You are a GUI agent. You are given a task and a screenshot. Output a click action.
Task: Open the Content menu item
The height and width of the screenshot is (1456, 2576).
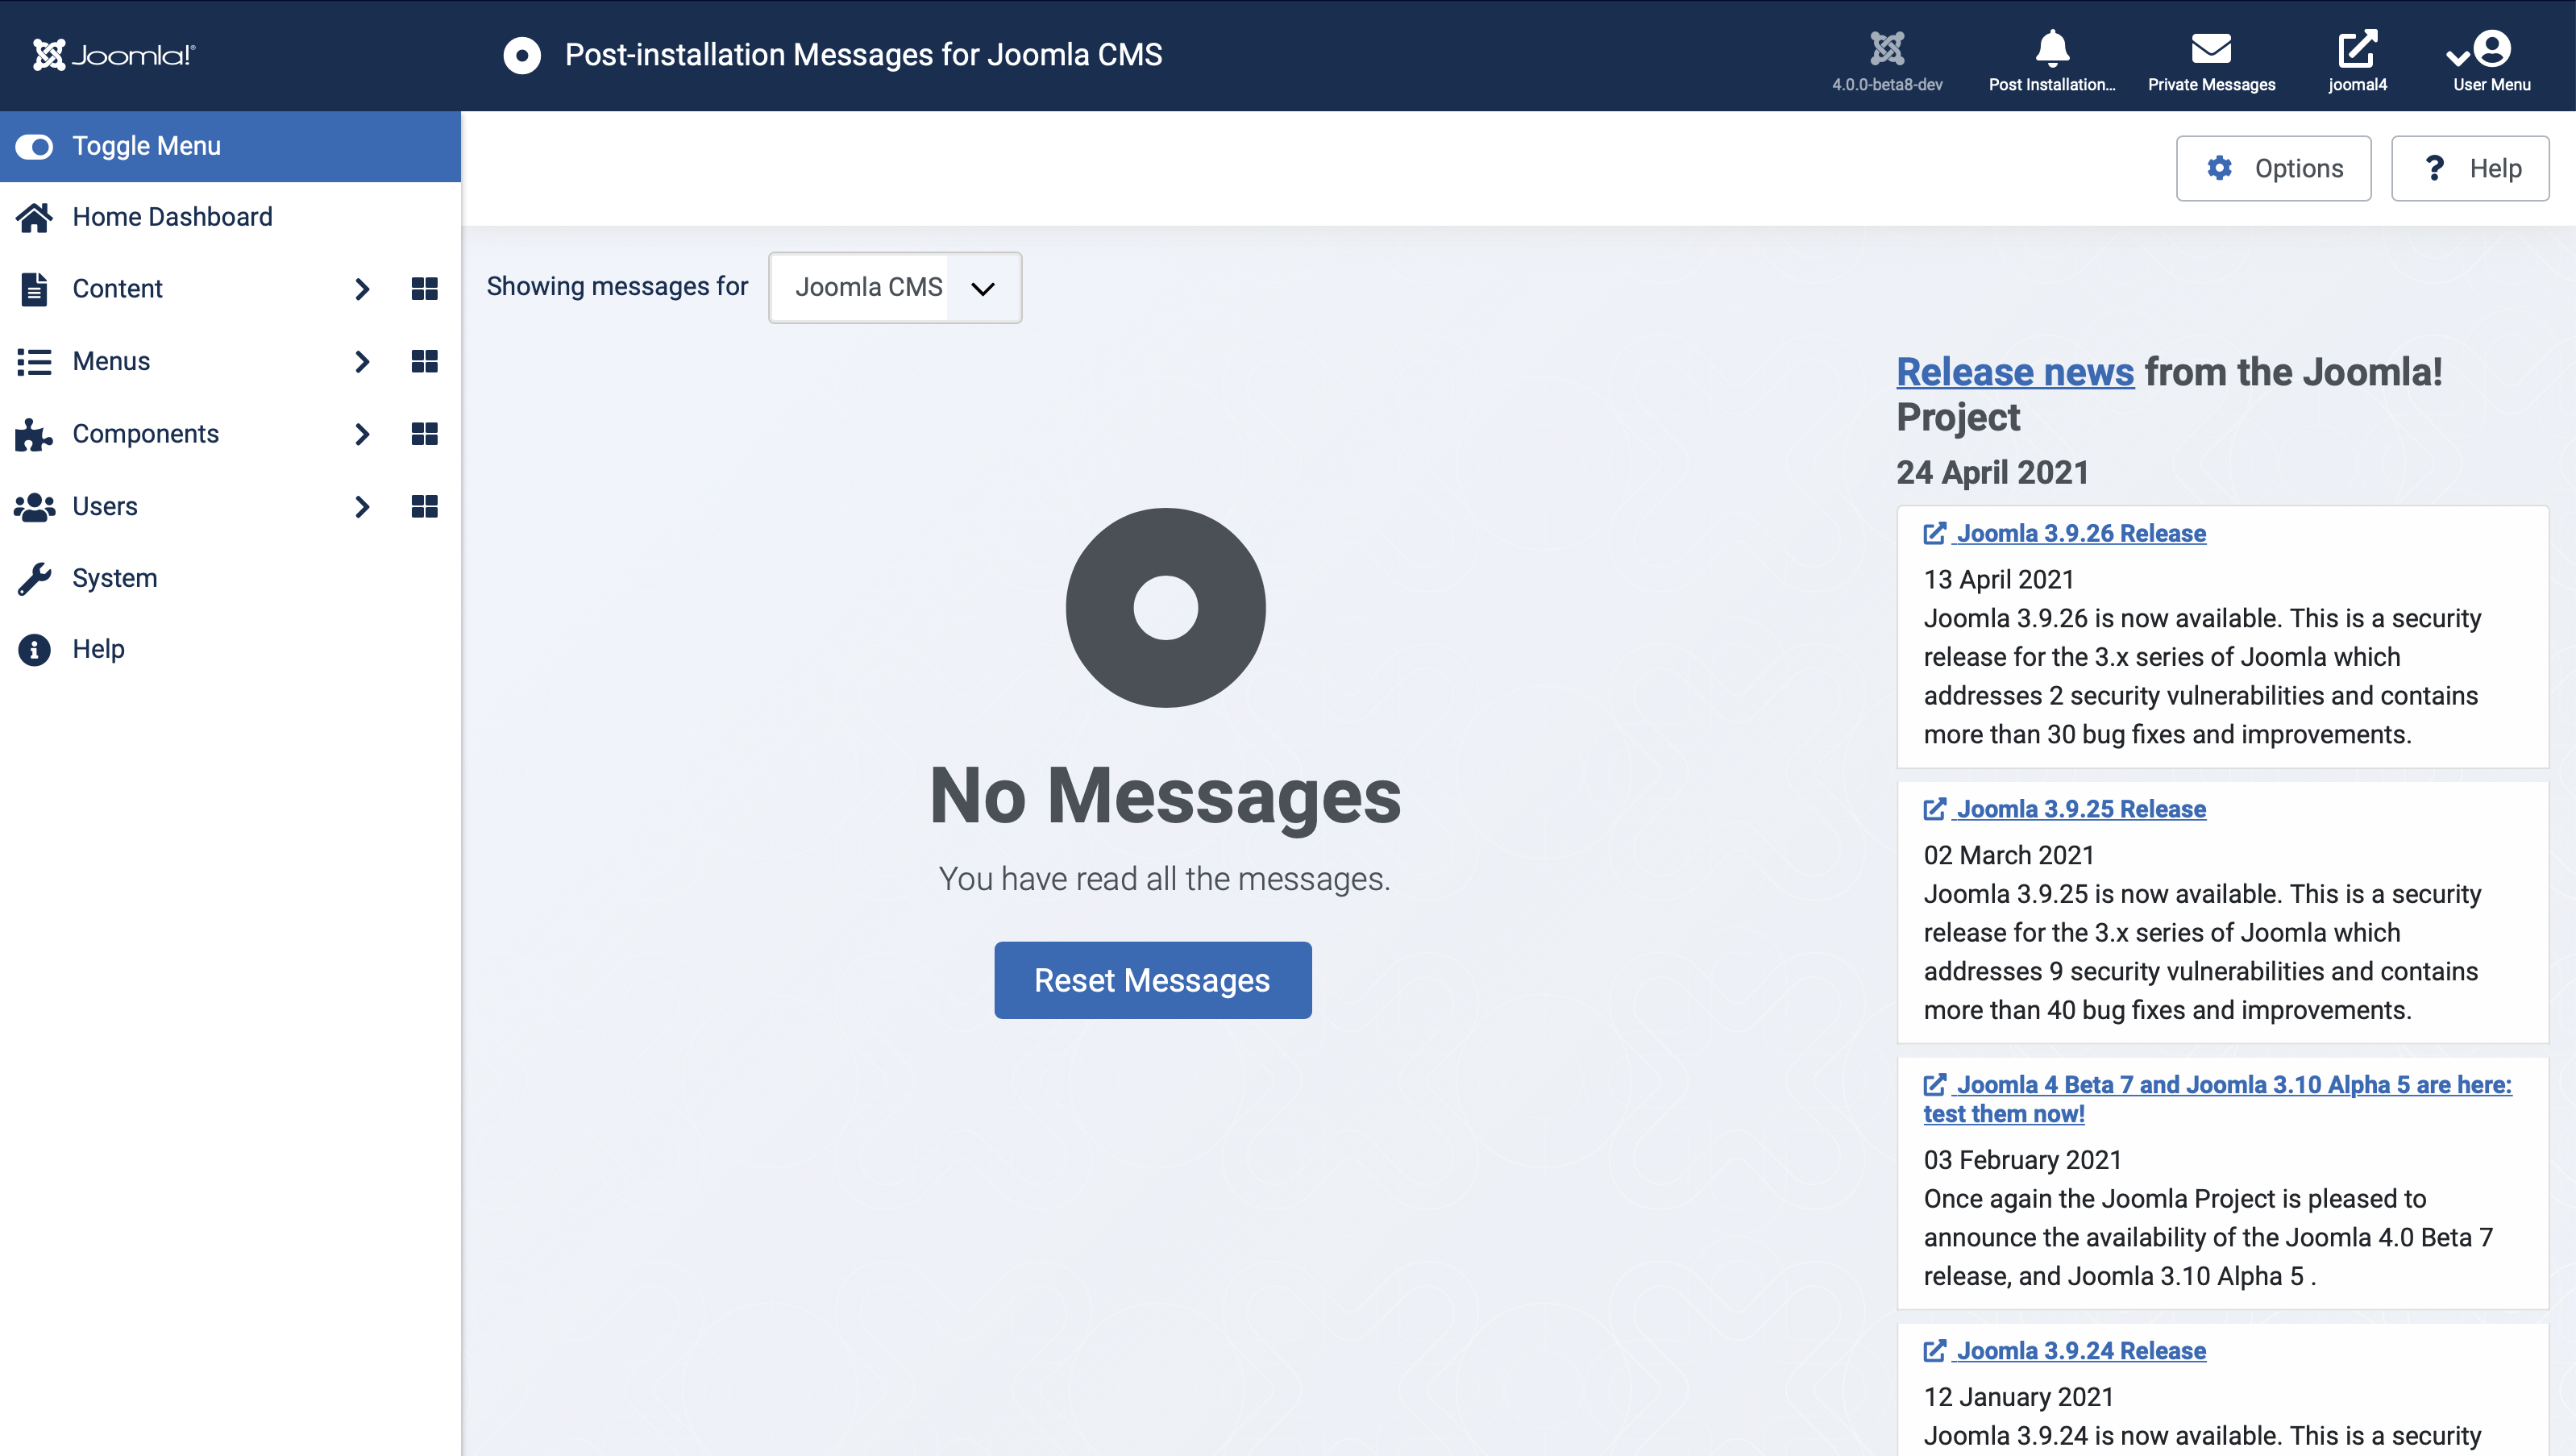tap(117, 289)
